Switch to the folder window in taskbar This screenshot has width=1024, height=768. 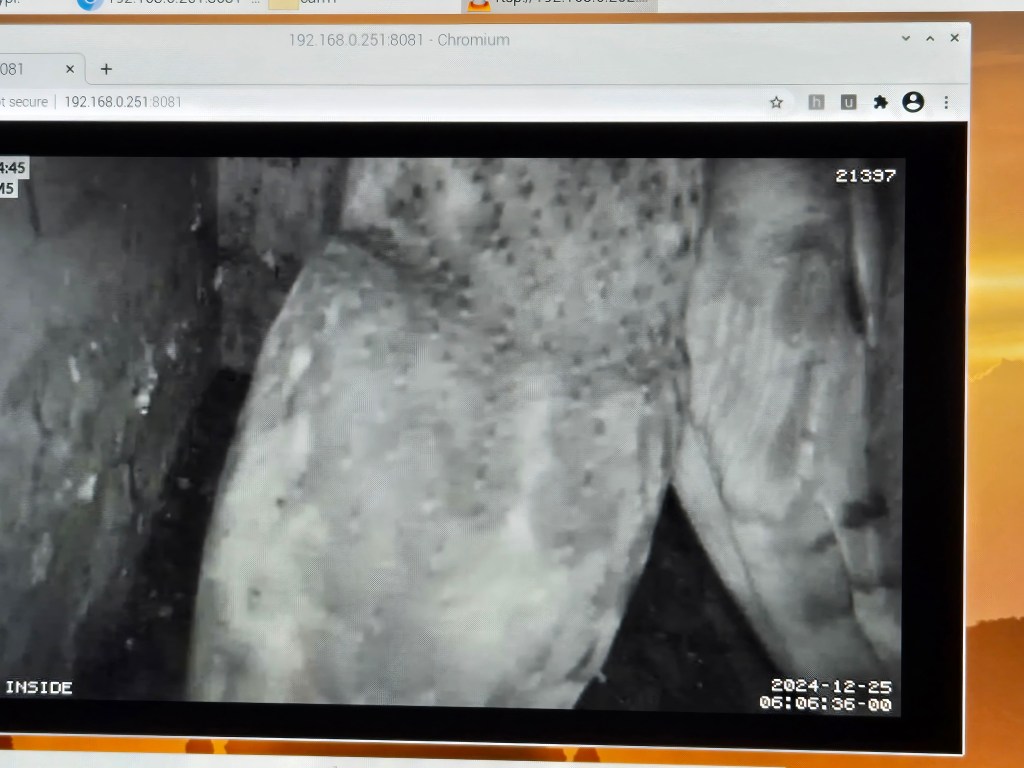300,3
